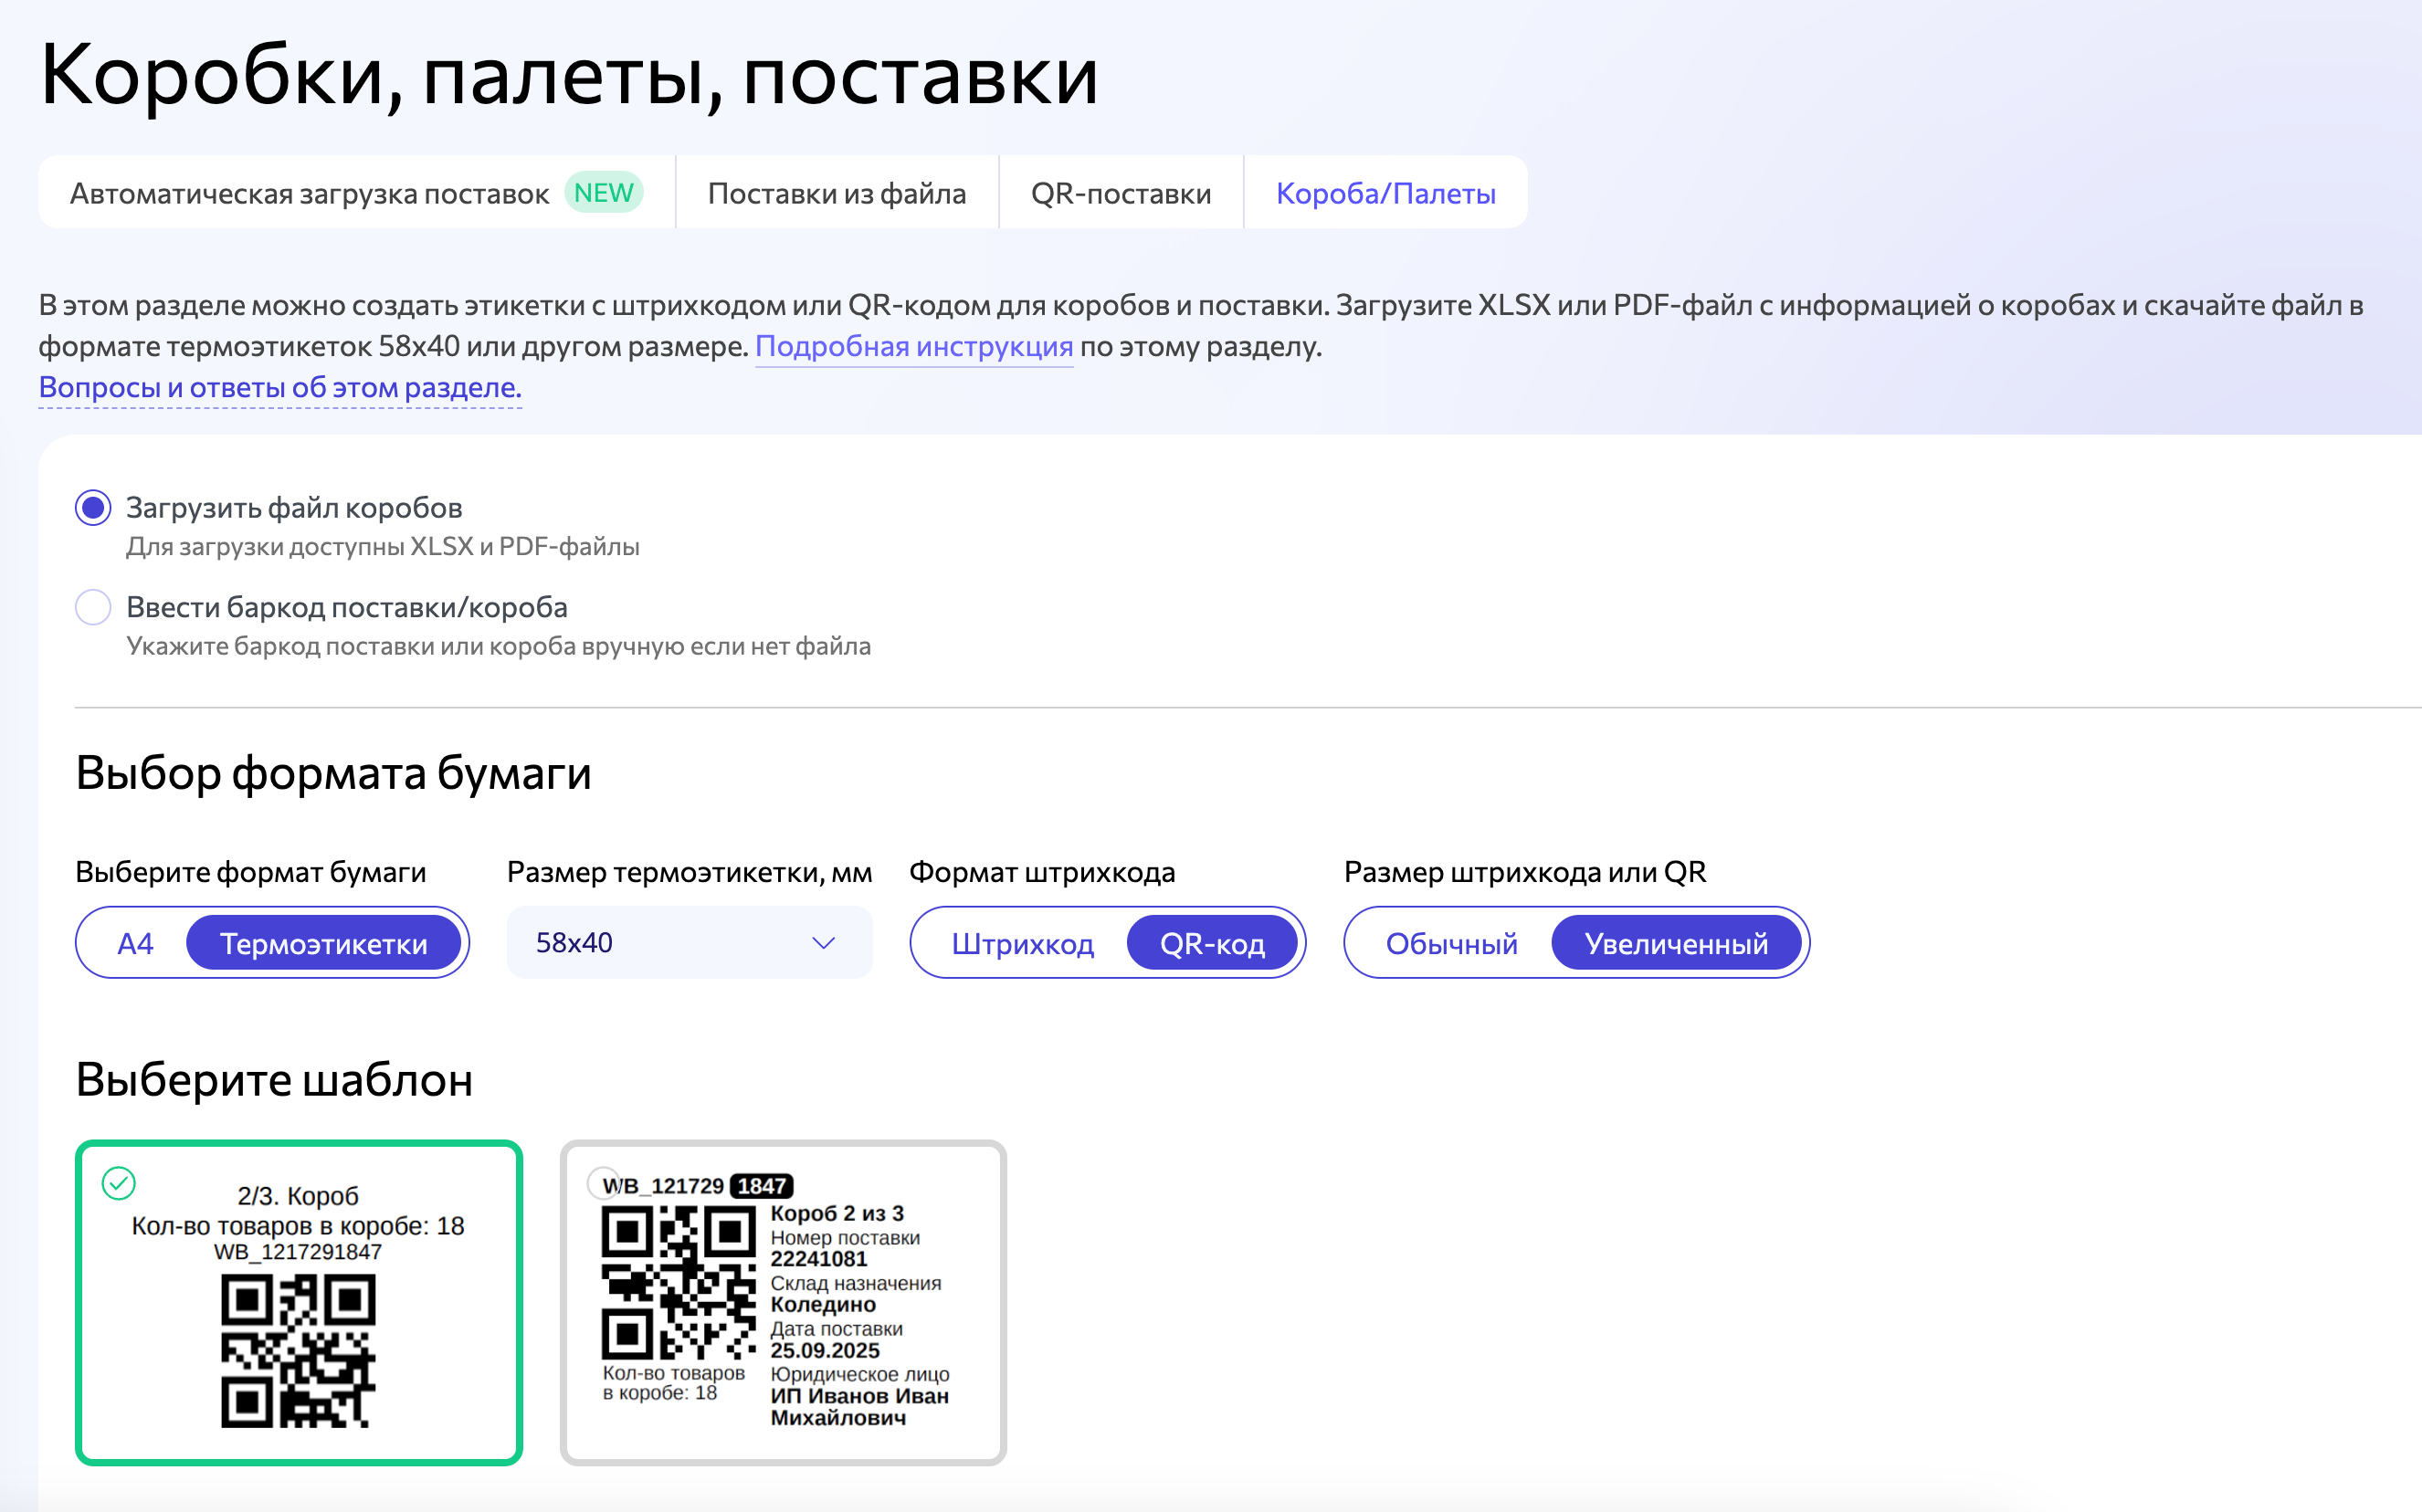
Task: Select the 'Ввести баркод поставки/короба' option
Action: (92, 607)
